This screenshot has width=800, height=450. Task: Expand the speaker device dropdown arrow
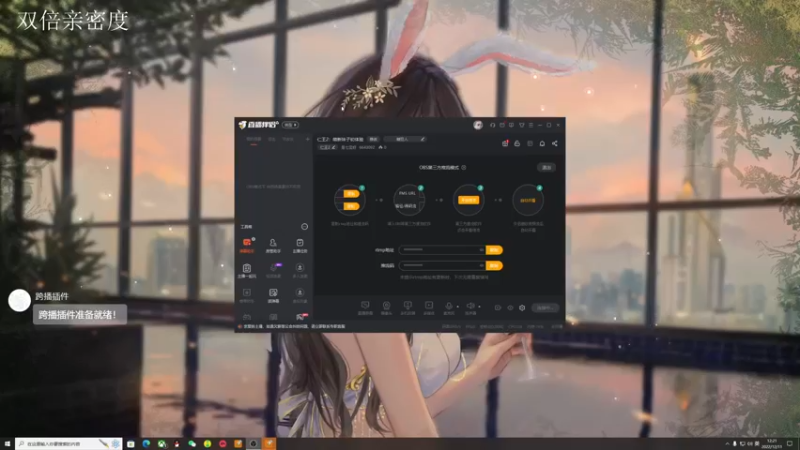479,307
